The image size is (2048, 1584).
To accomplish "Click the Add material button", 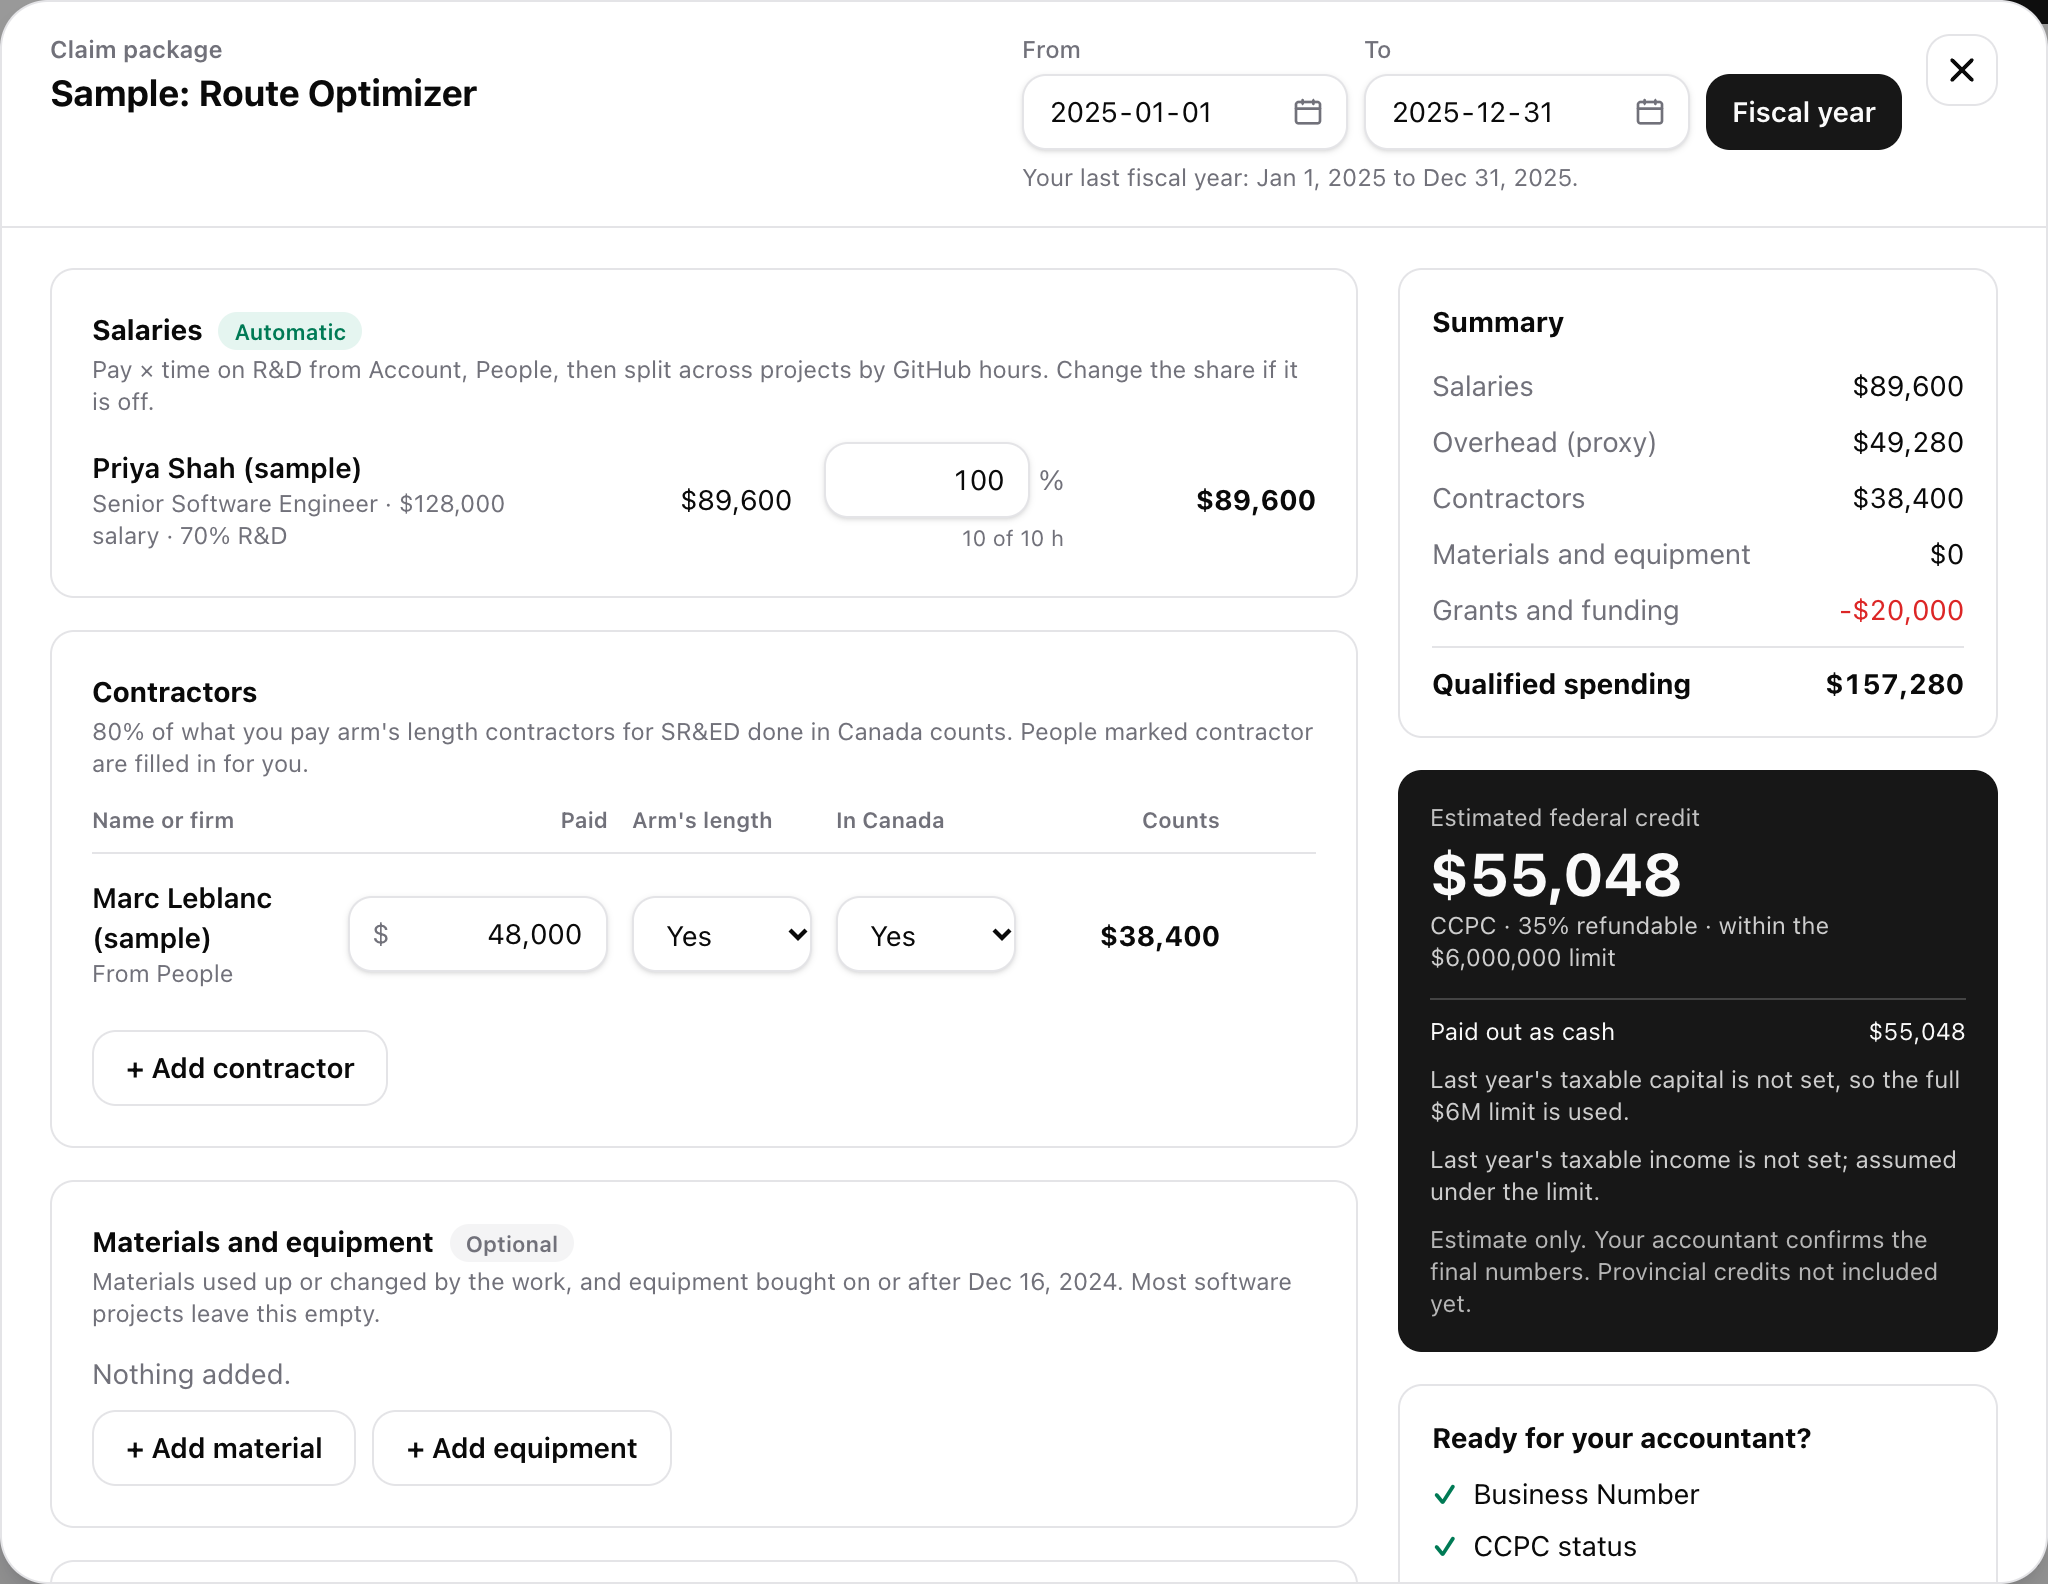I will tap(224, 1448).
